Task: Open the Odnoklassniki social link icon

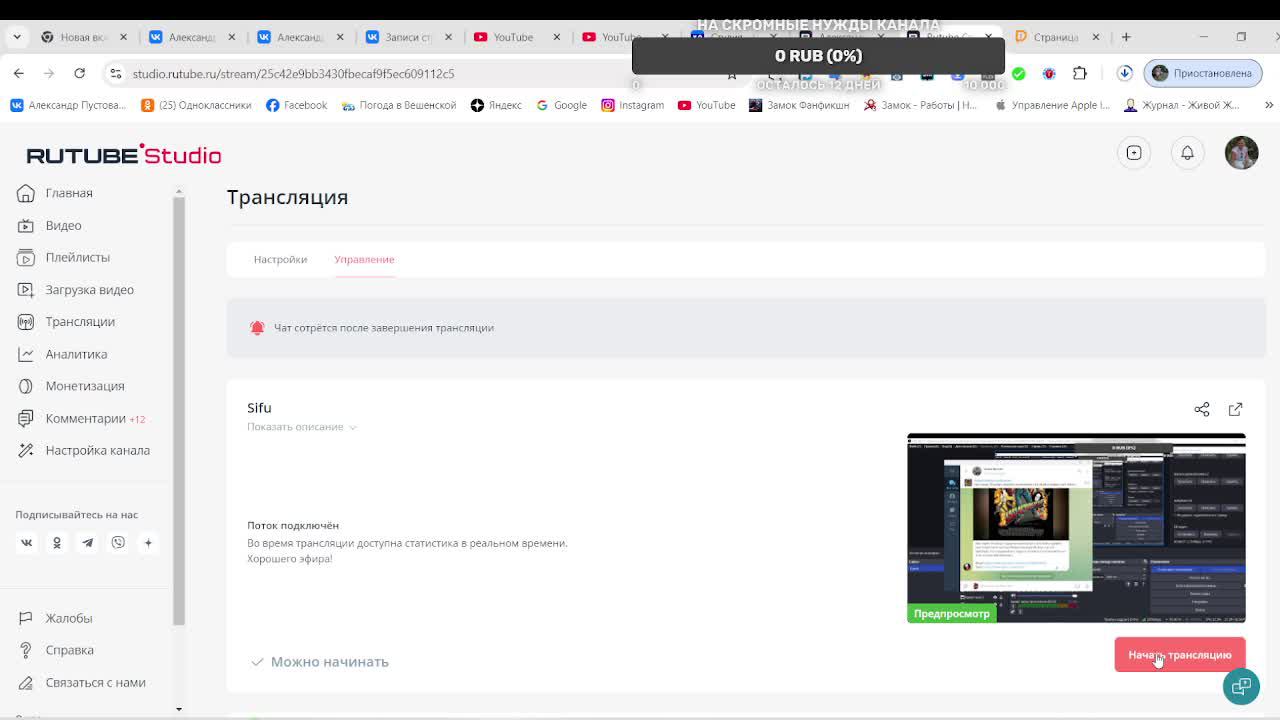Action: pyautogui.click(x=57, y=542)
